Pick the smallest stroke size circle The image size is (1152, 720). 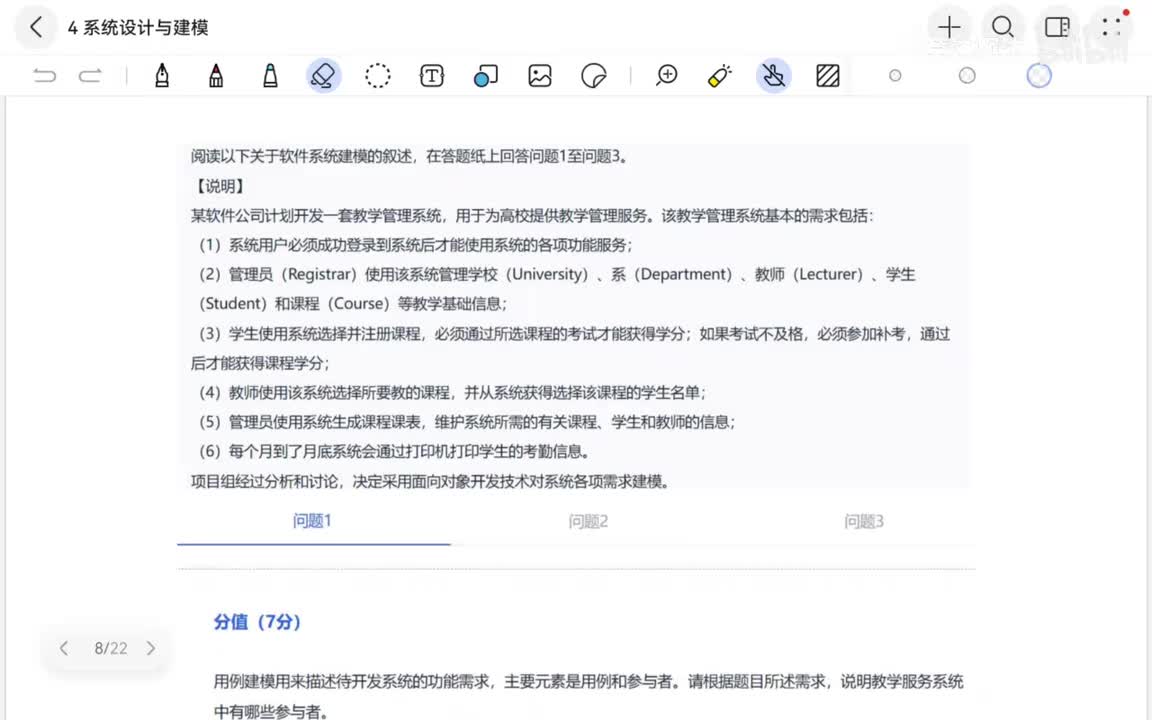[x=895, y=76]
